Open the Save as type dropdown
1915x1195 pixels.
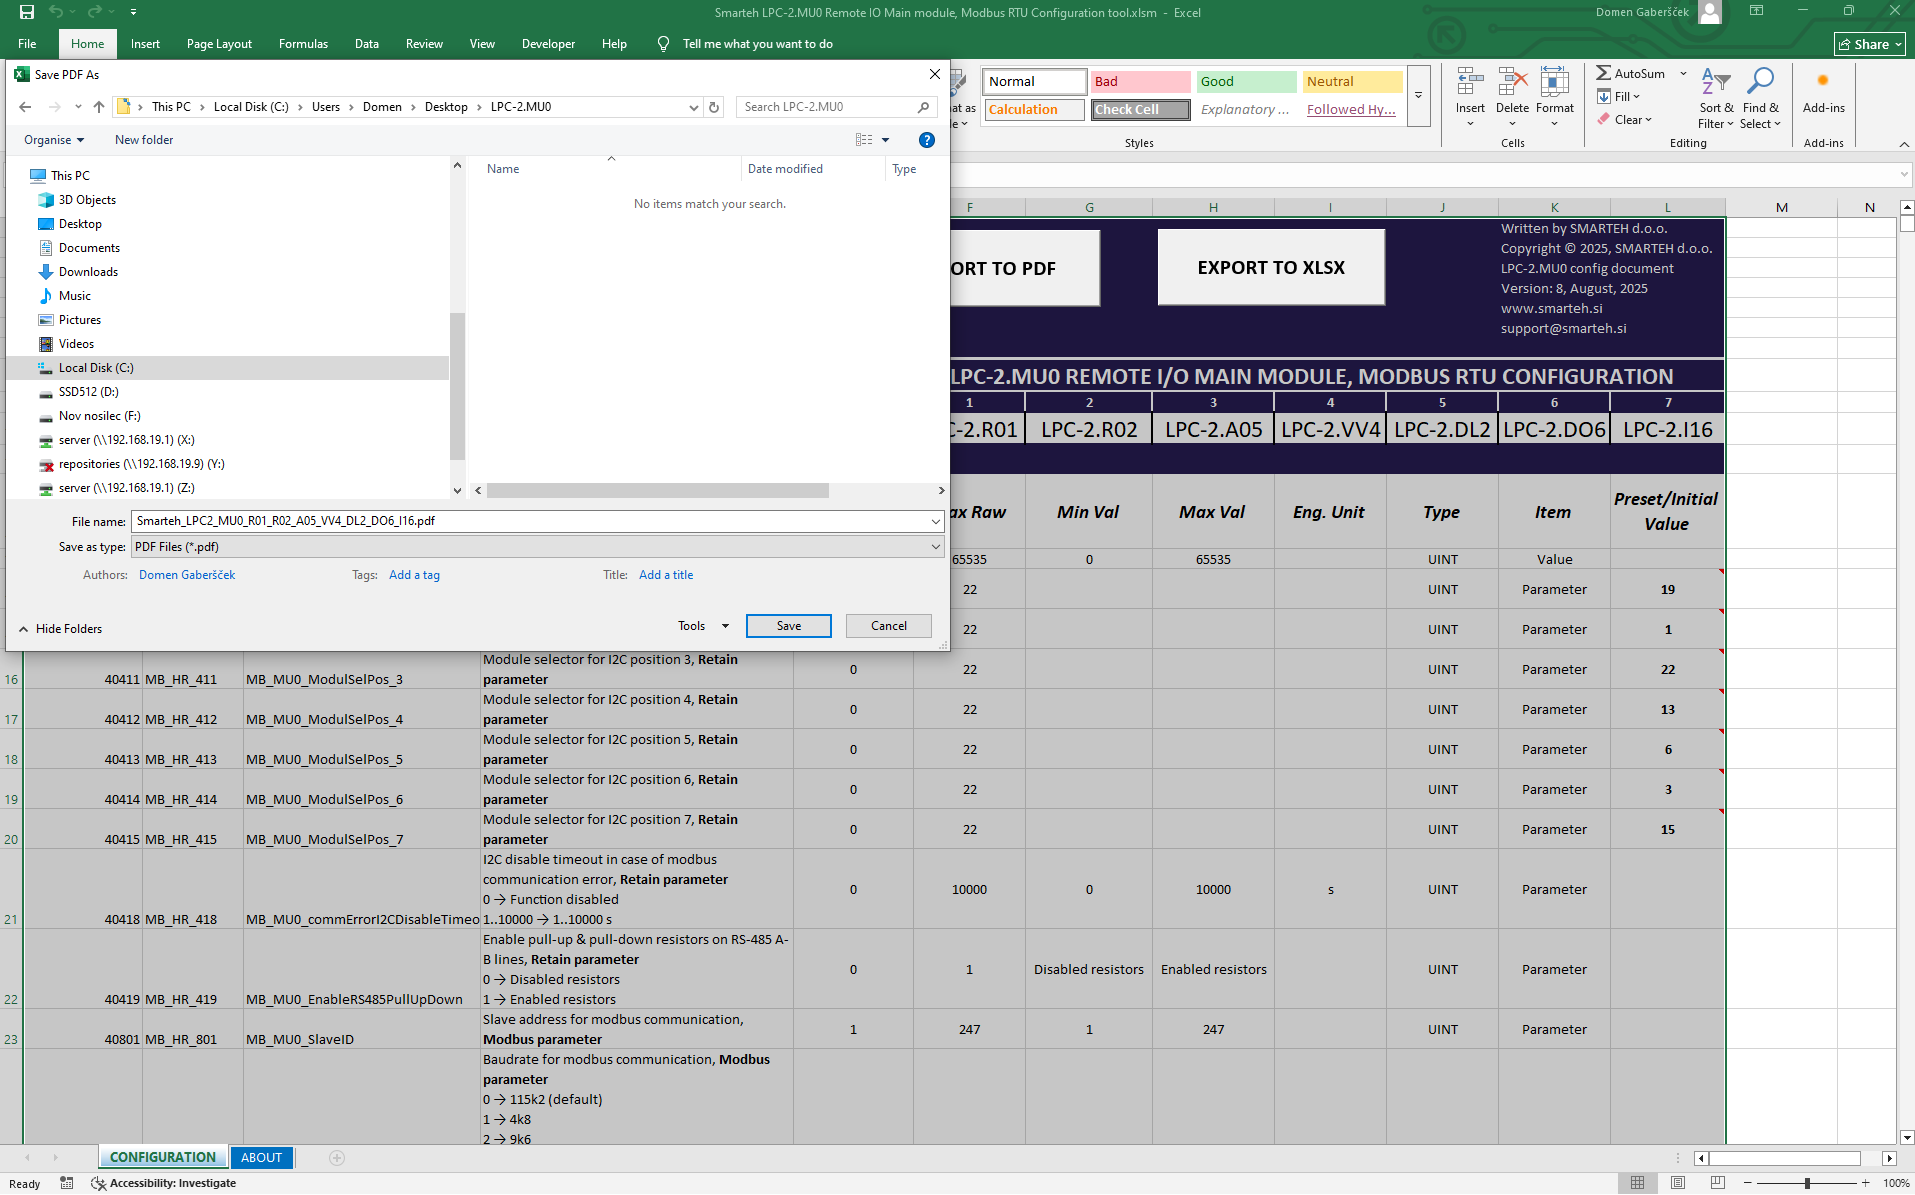936,547
